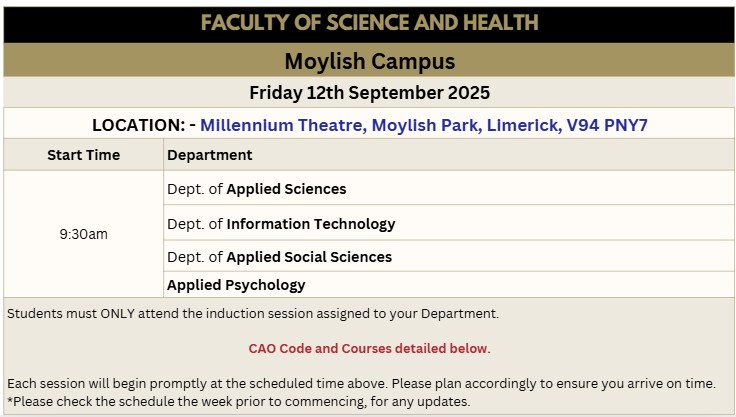Select the 9:30am start time cell

tap(84, 234)
